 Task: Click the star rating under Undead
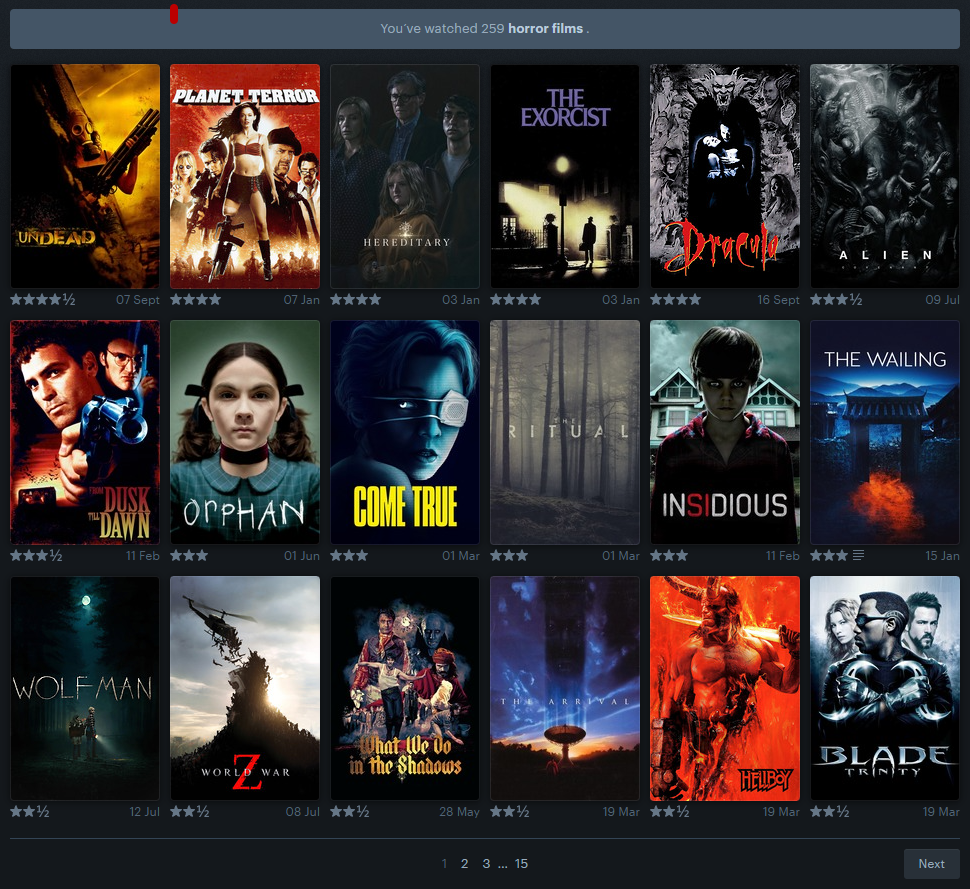(x=43, y=299)
